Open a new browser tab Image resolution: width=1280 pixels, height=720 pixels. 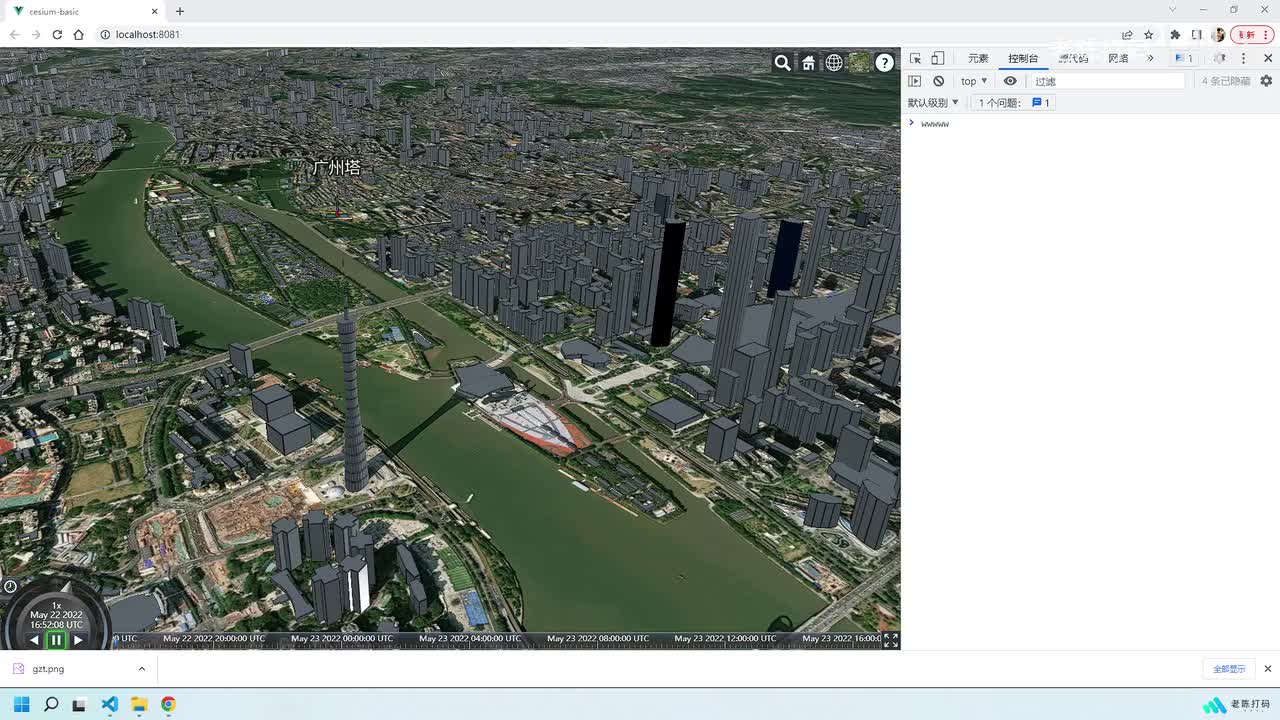pos(180,12)
